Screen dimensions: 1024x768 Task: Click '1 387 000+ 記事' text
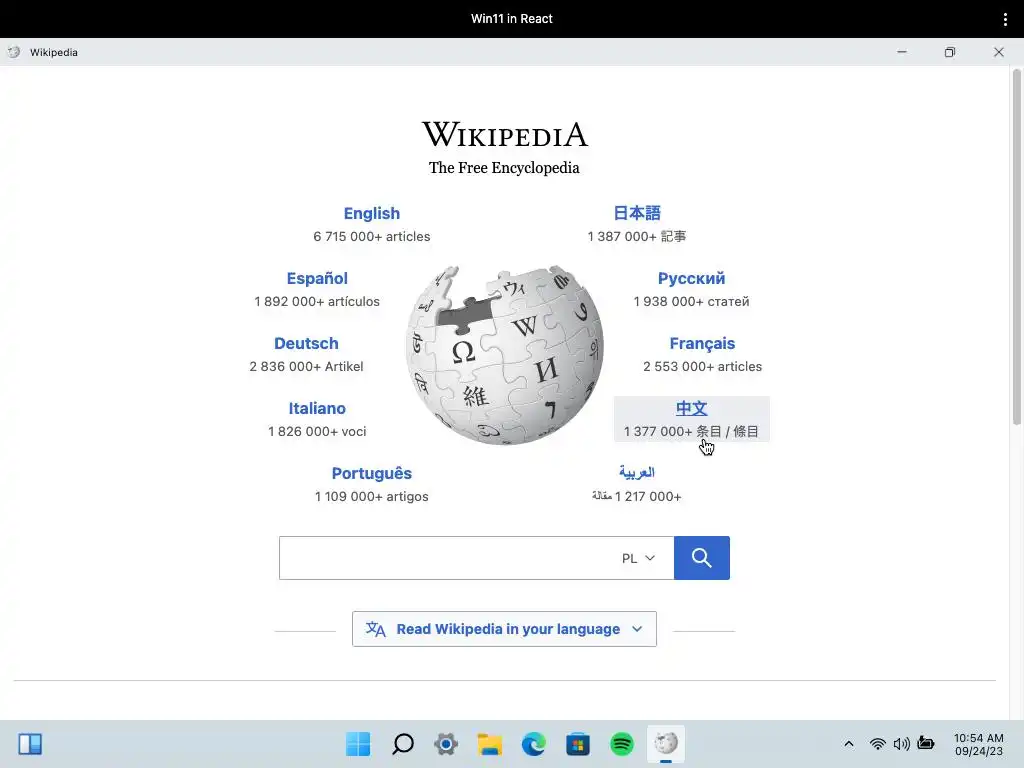pos(637,236)
